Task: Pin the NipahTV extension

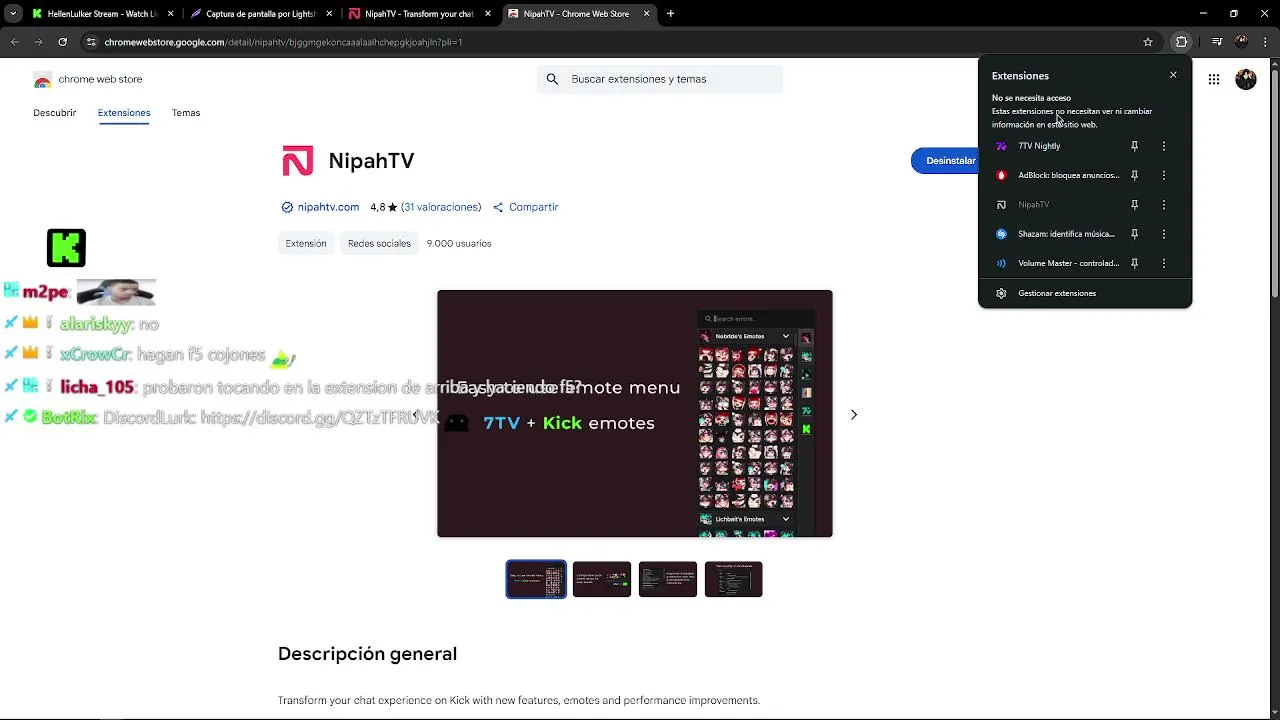Action: pyautogui.click(x=1134, y=204)
